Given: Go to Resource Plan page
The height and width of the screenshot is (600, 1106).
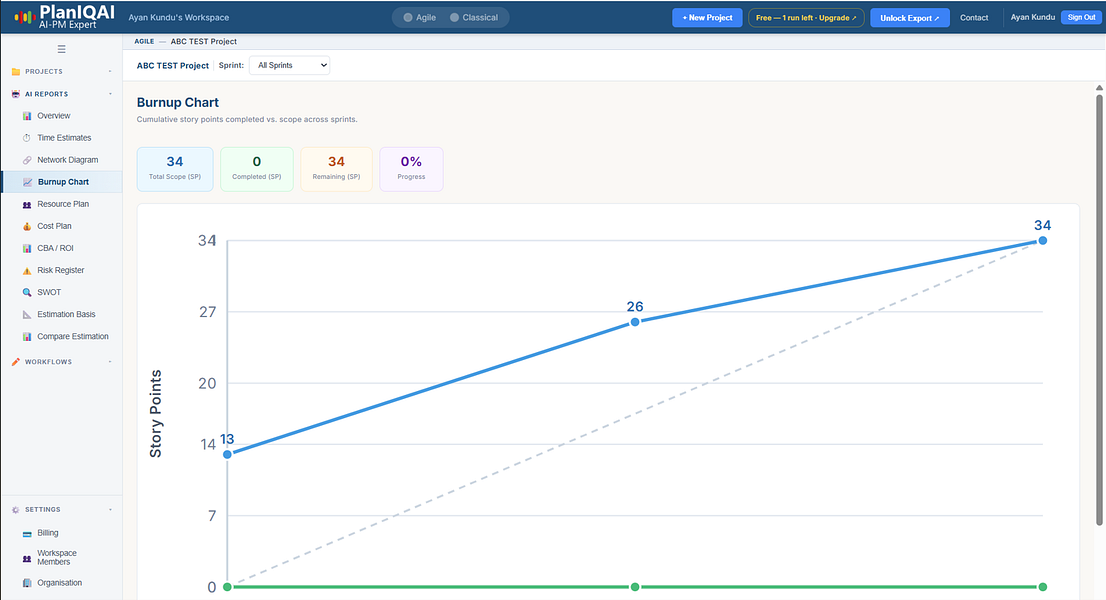Looking at the screenshot, I should tap(61, 204).
